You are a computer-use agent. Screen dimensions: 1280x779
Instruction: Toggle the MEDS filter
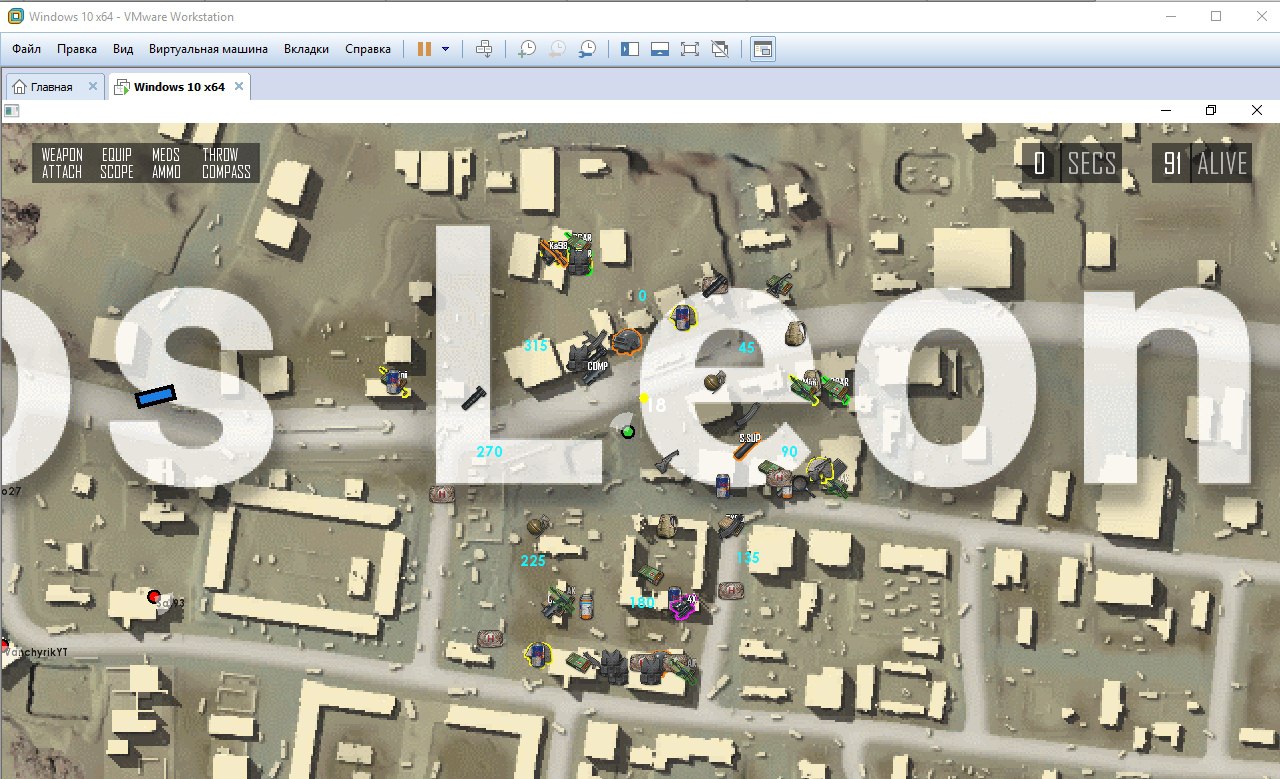click(x=166, y=155)
